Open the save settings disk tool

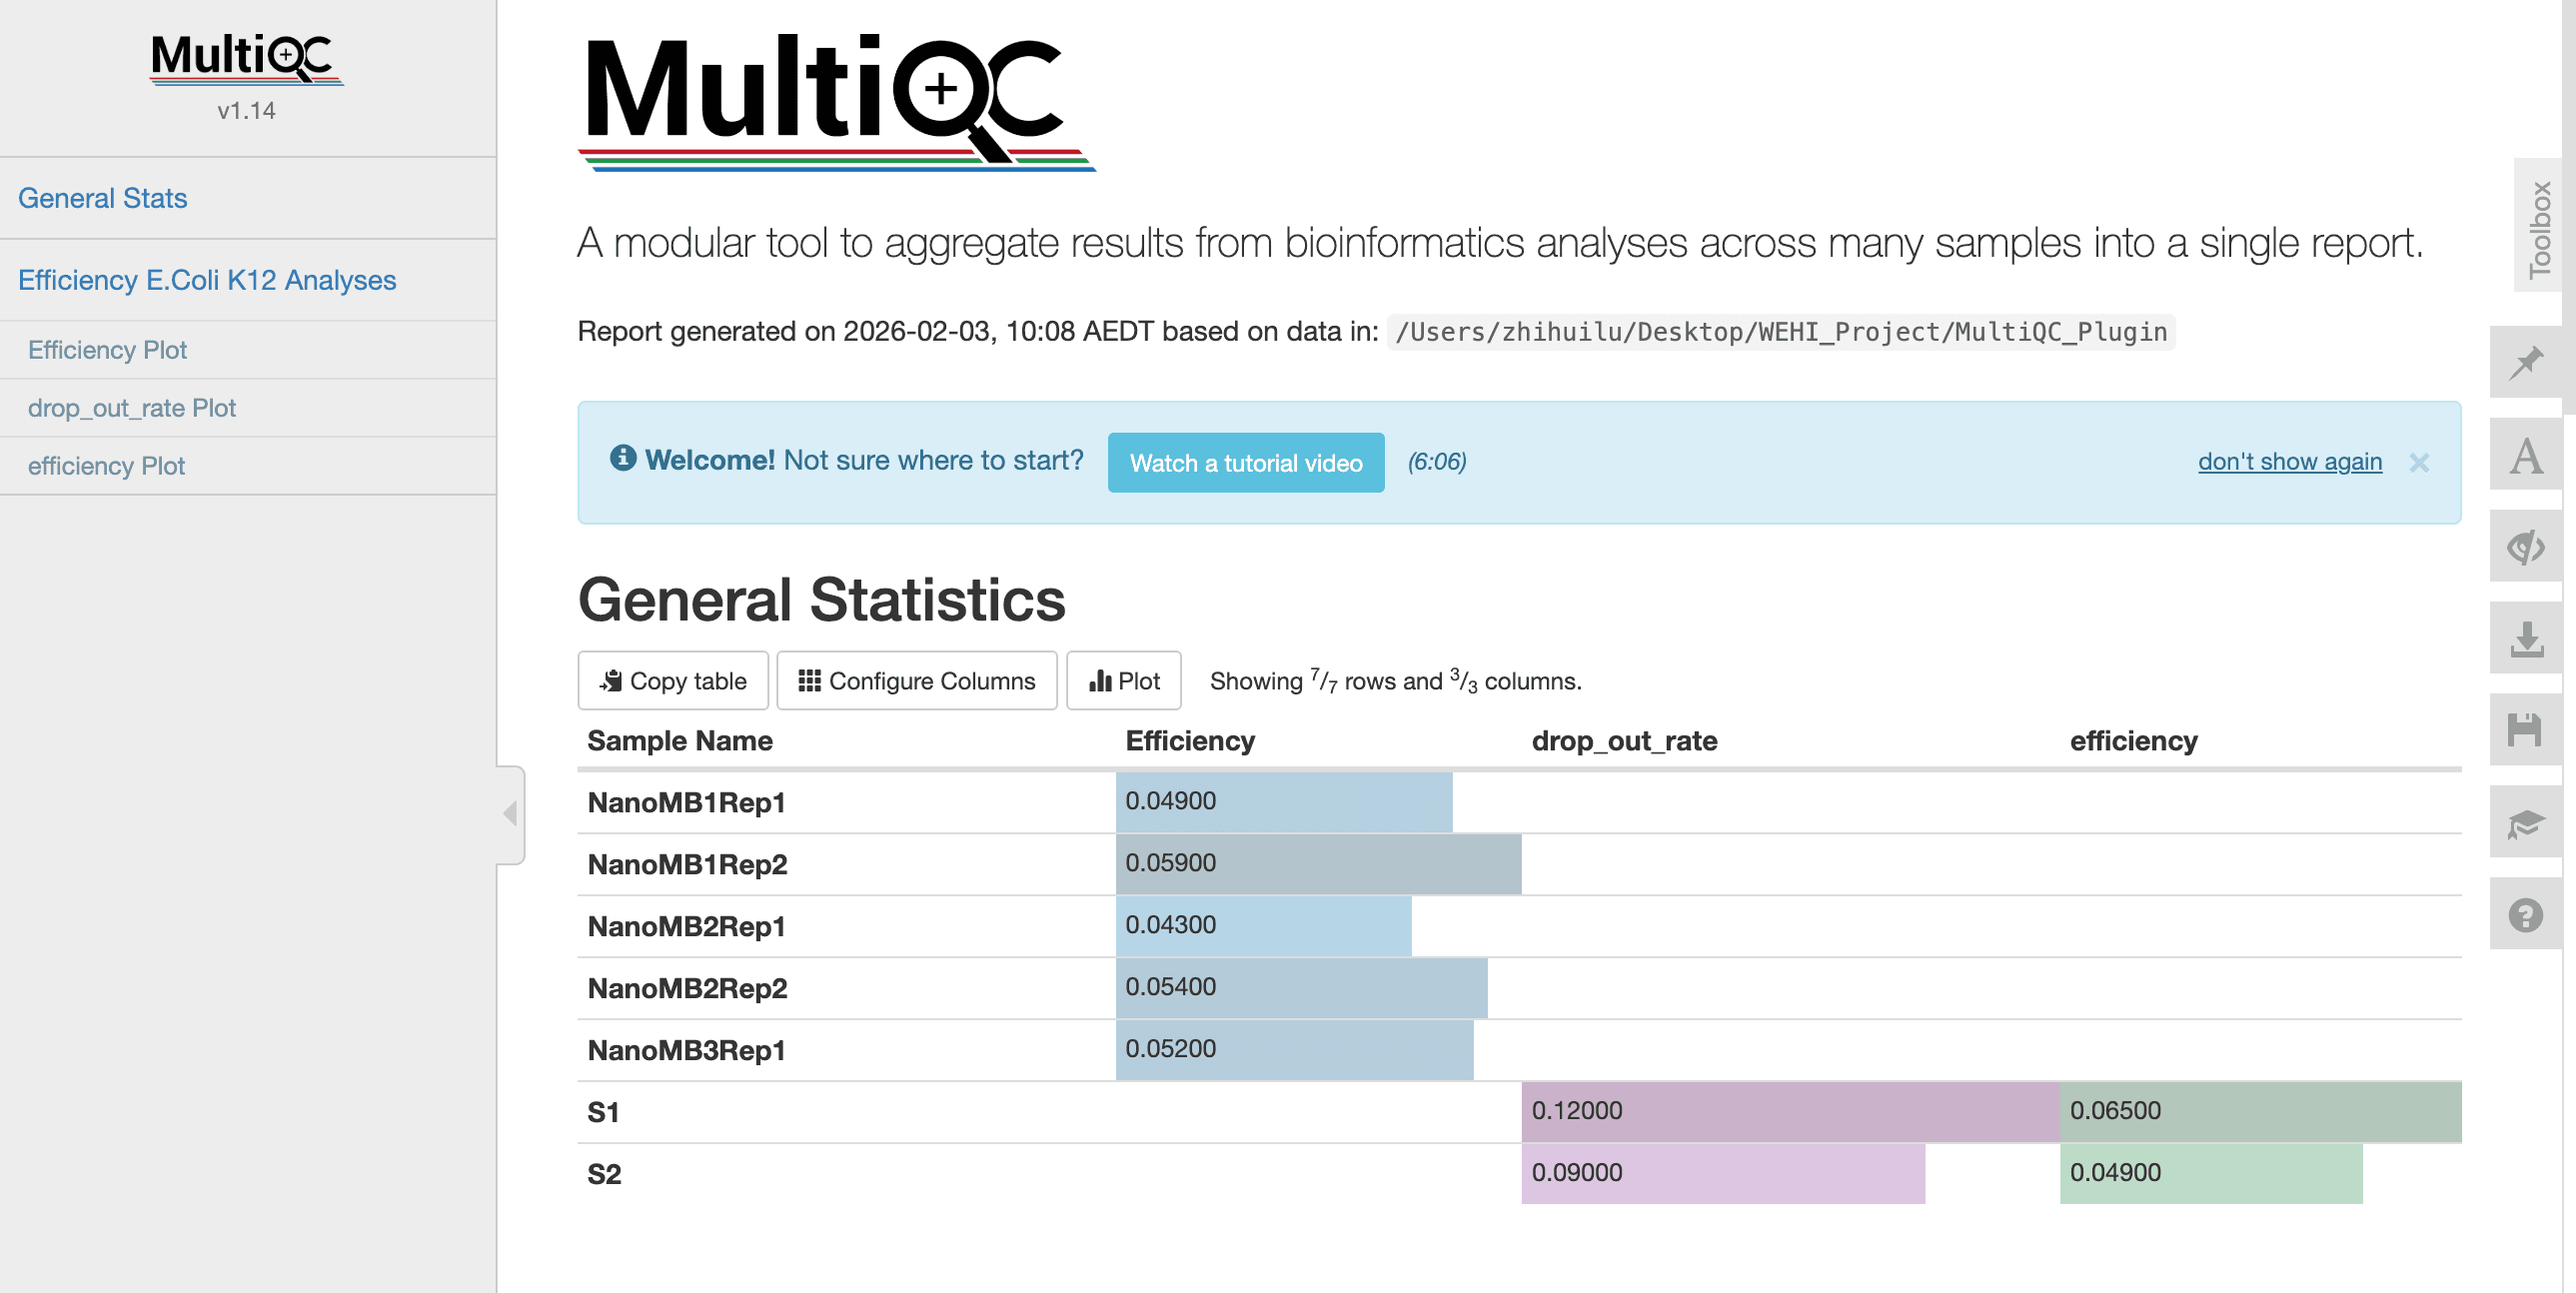tap(2526, 730)
